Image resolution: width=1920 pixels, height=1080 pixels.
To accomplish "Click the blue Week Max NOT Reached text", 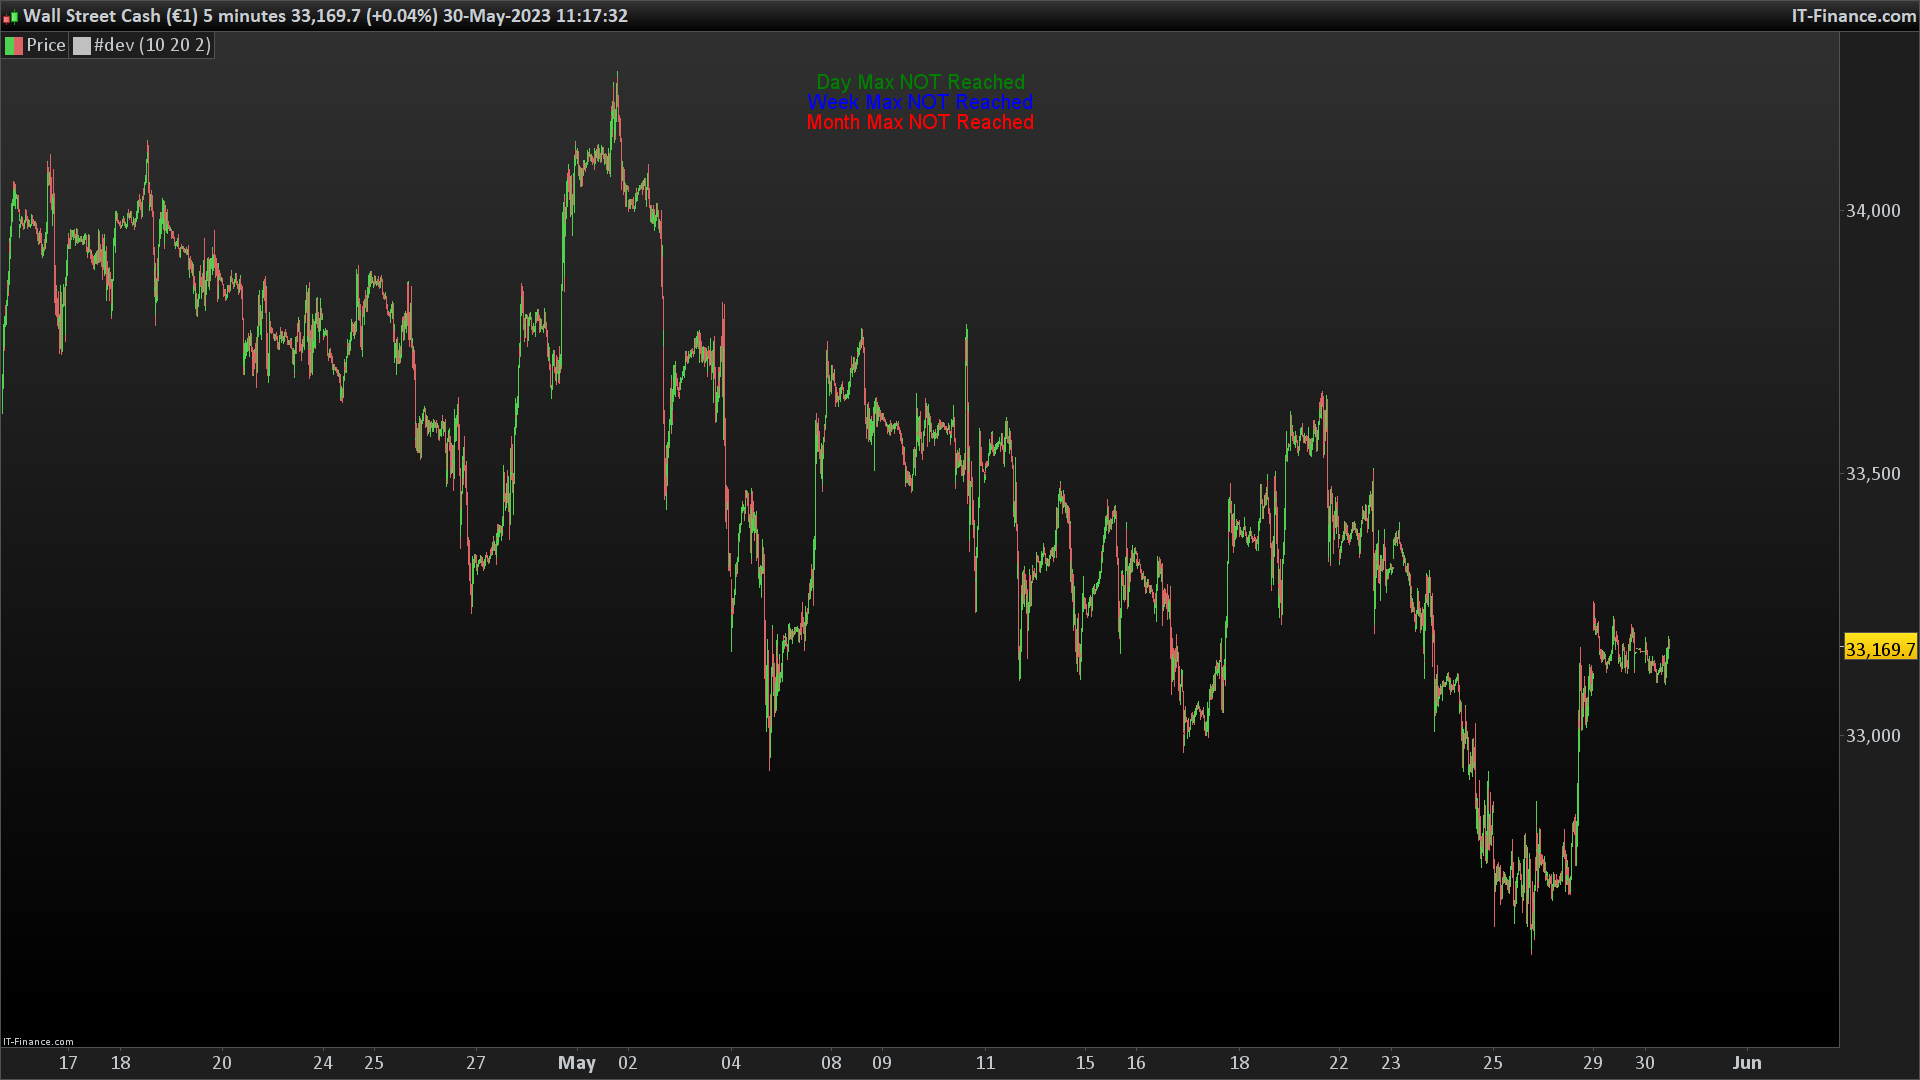I will pyautogui.click(x=920, y=102).
